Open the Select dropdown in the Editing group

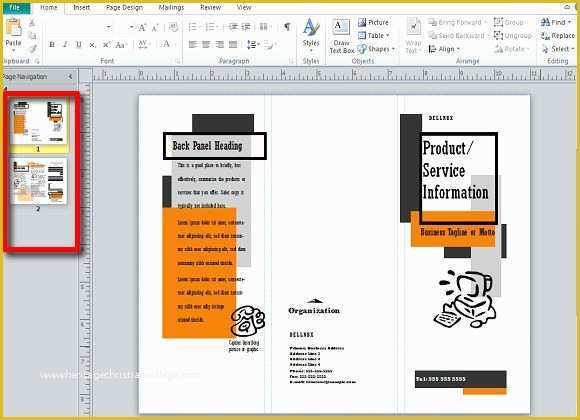point(557,49)
